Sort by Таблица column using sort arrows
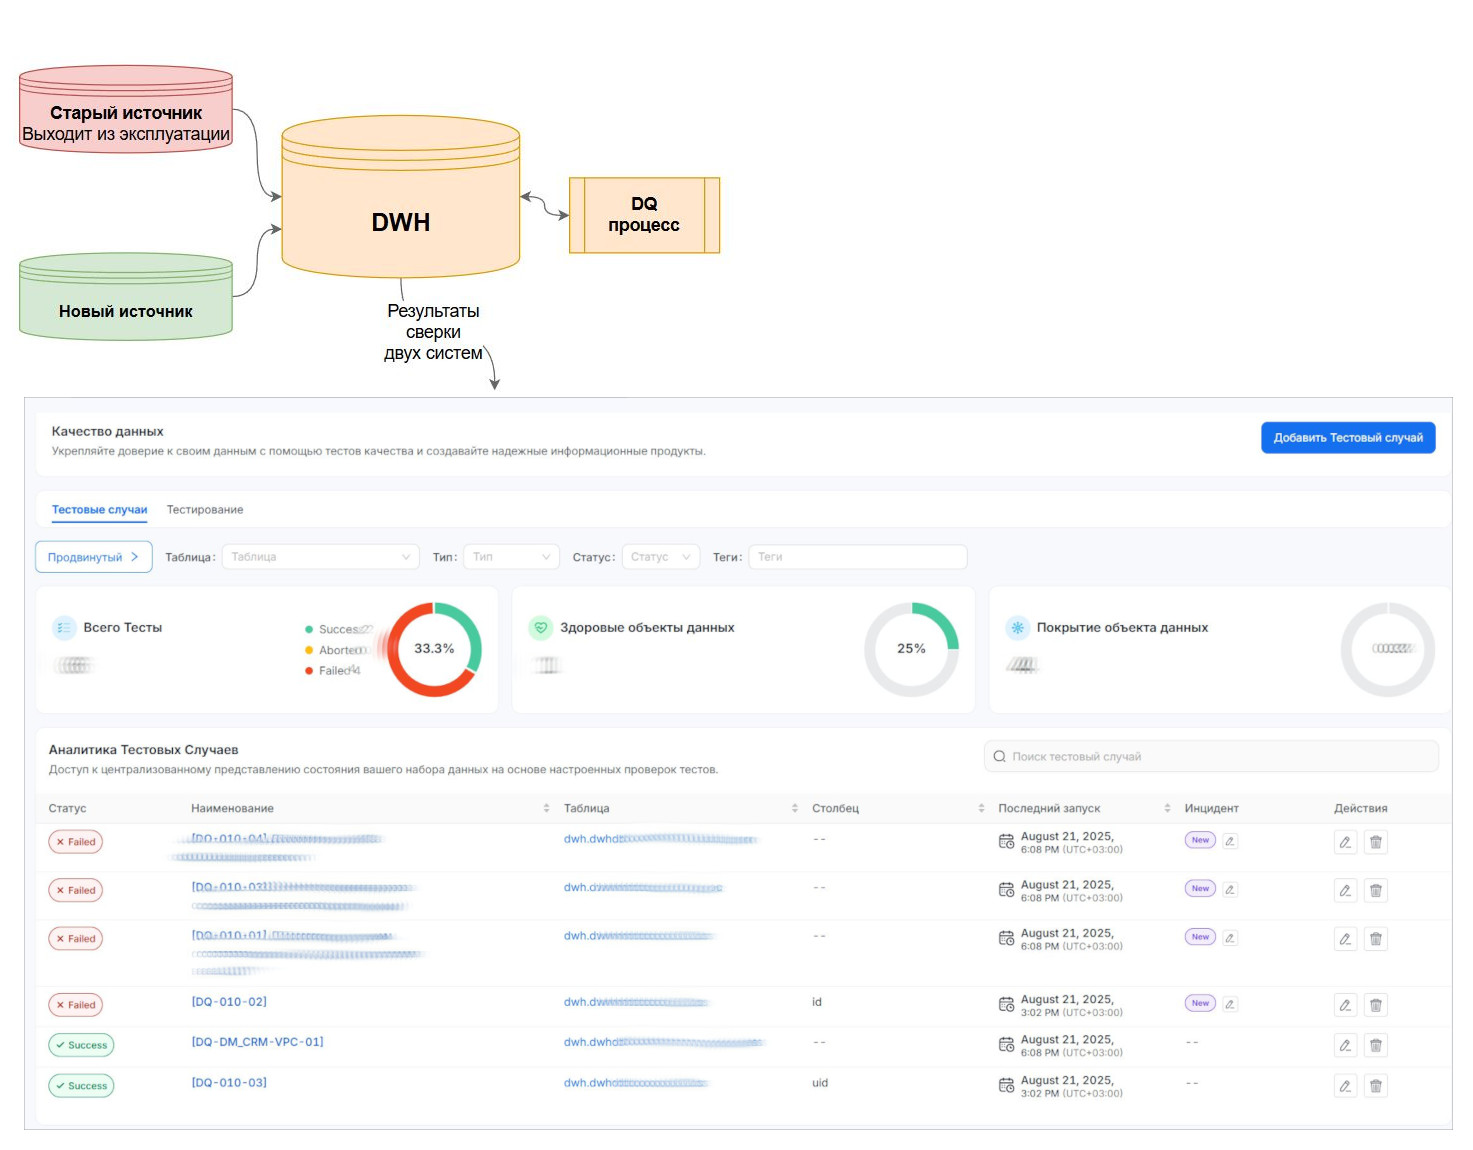Screen dimensions: 1473x1150 pos(795,808)
